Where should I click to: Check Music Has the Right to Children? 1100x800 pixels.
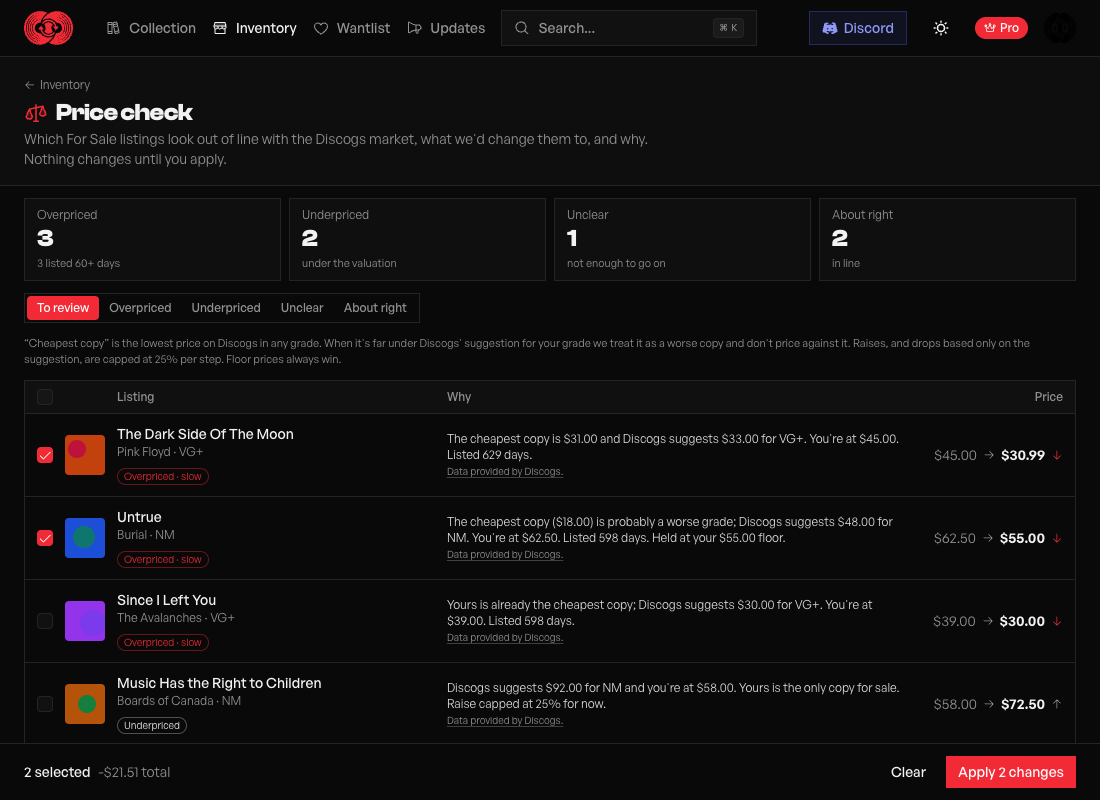point(45,704)
